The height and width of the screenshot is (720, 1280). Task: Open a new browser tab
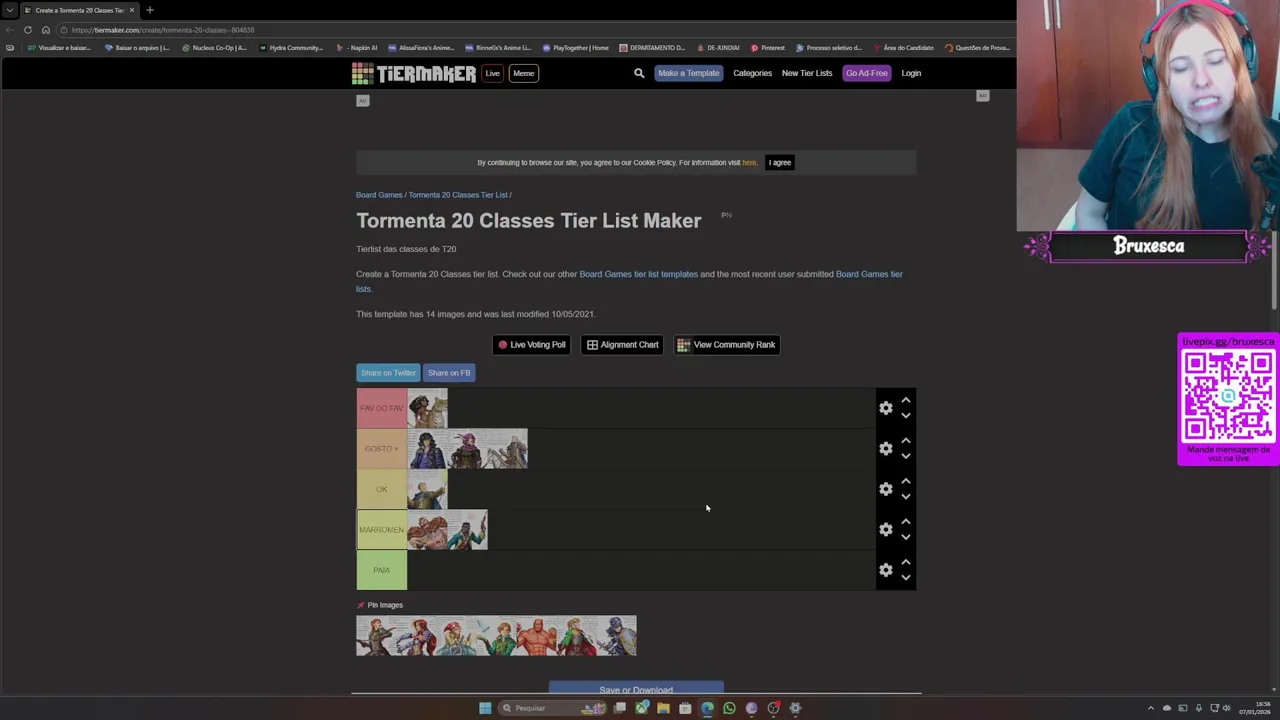coord(150,10)
